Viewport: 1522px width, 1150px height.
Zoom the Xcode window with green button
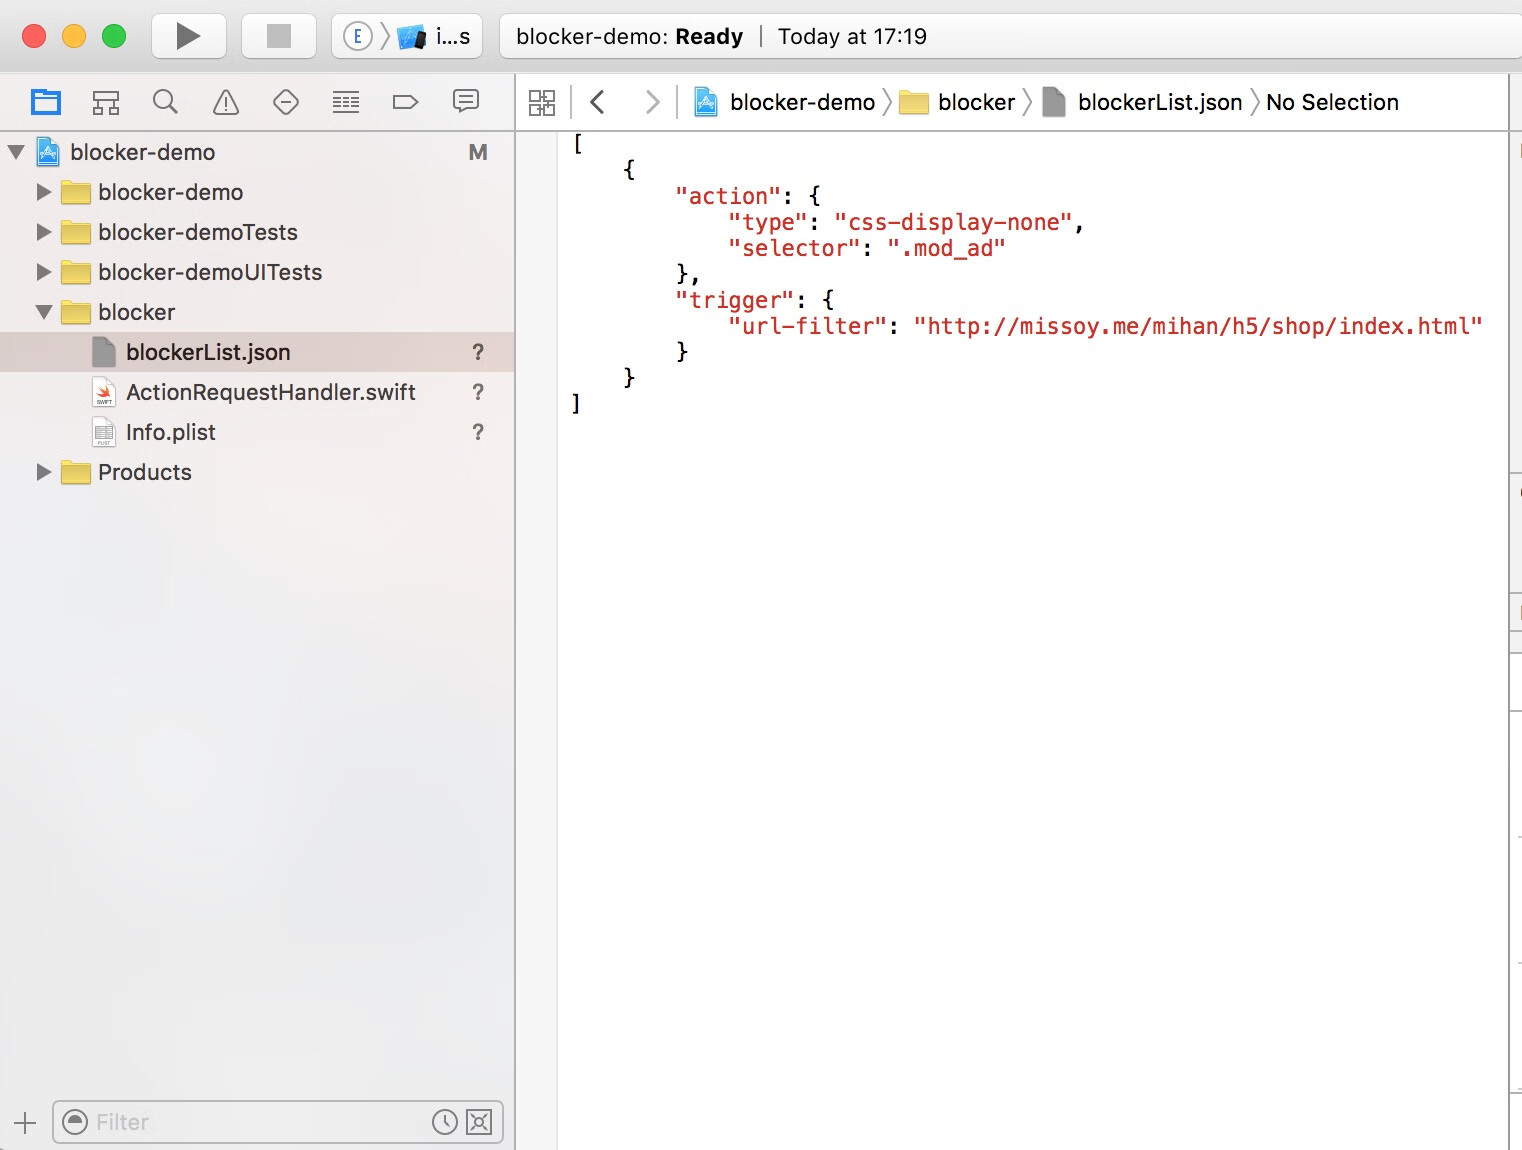[114, 36]
